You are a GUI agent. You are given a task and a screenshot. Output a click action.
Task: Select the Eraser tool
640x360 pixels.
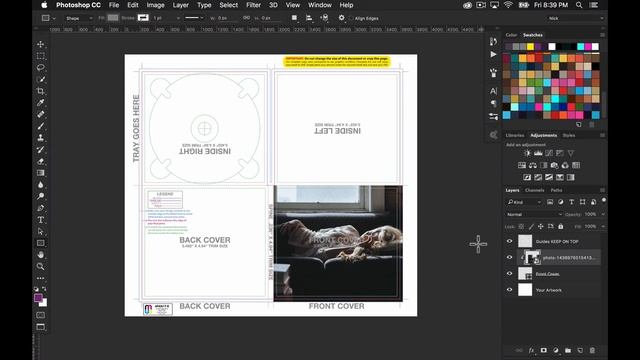click(40, 161)
